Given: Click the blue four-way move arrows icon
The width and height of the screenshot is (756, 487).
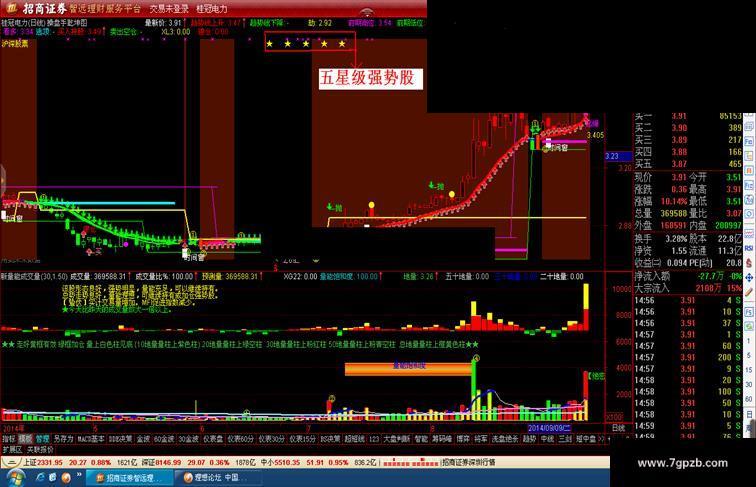Looking at the screenshot, I should coord(749,277).
